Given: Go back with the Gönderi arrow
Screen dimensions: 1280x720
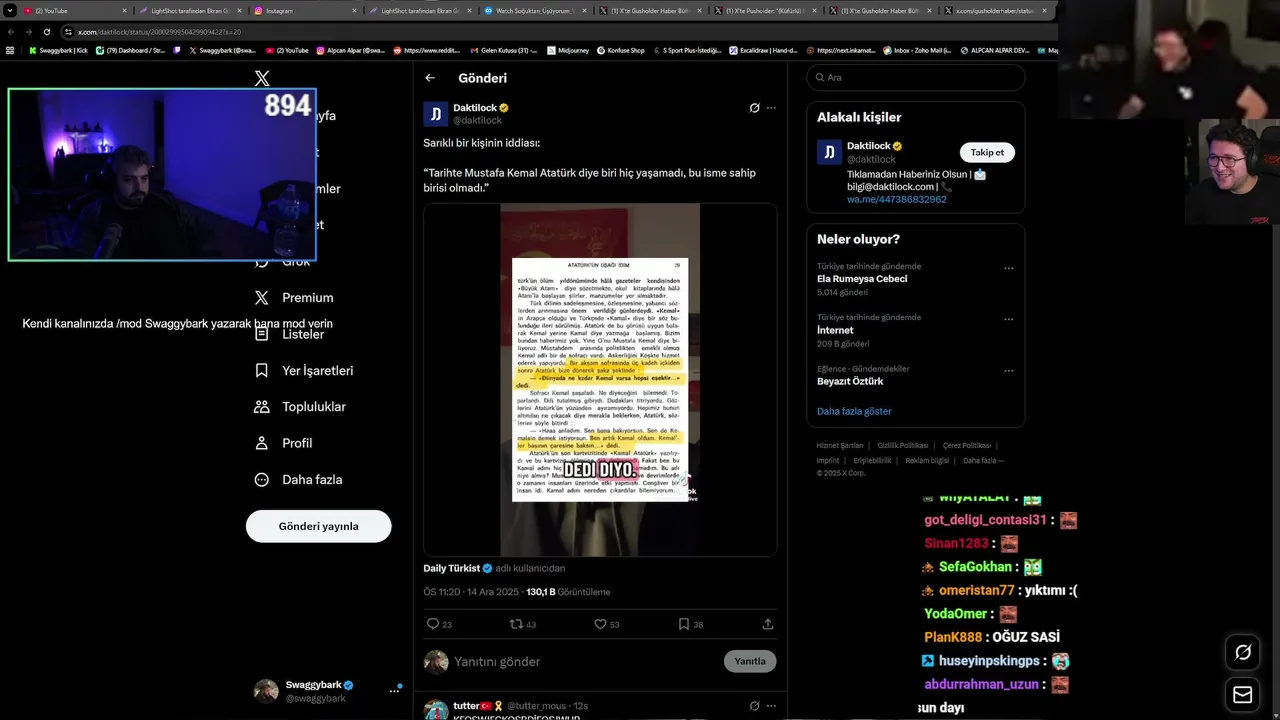Looking at the screenshot, I should pyautogui.click(x=430, y=78).
